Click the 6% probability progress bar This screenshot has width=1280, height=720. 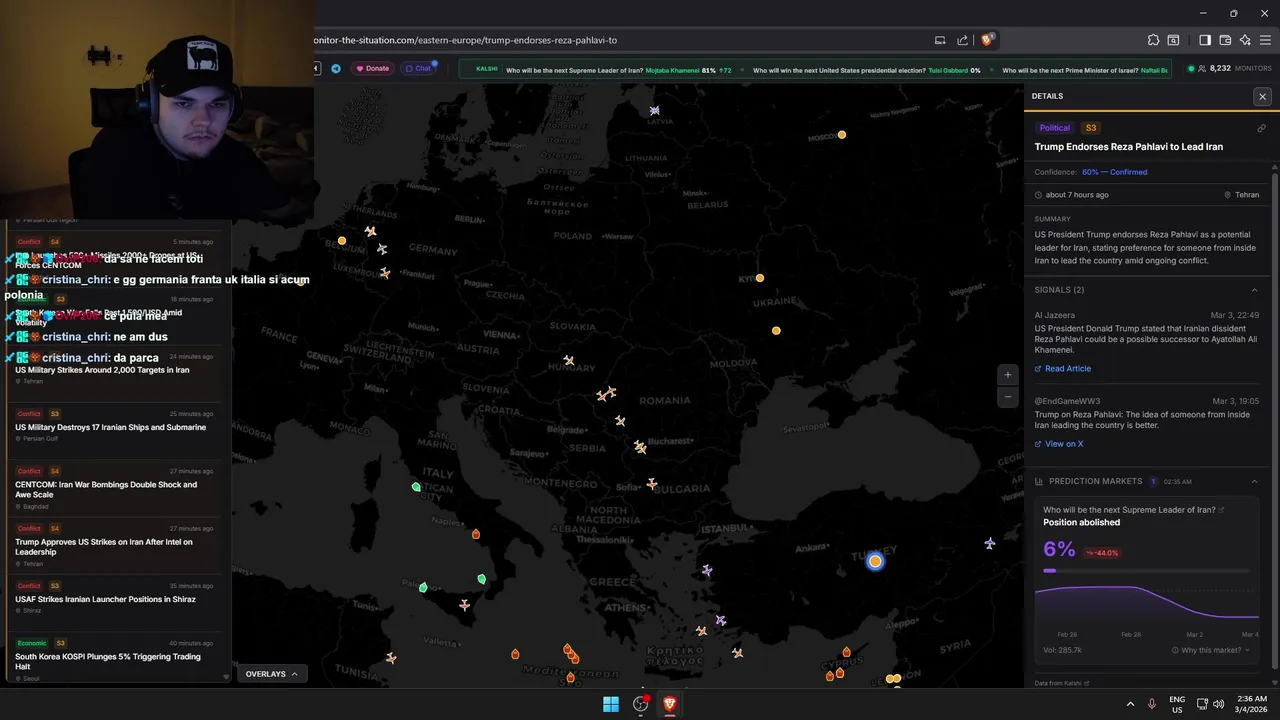pyautogui.click(x=1146, y=571)
